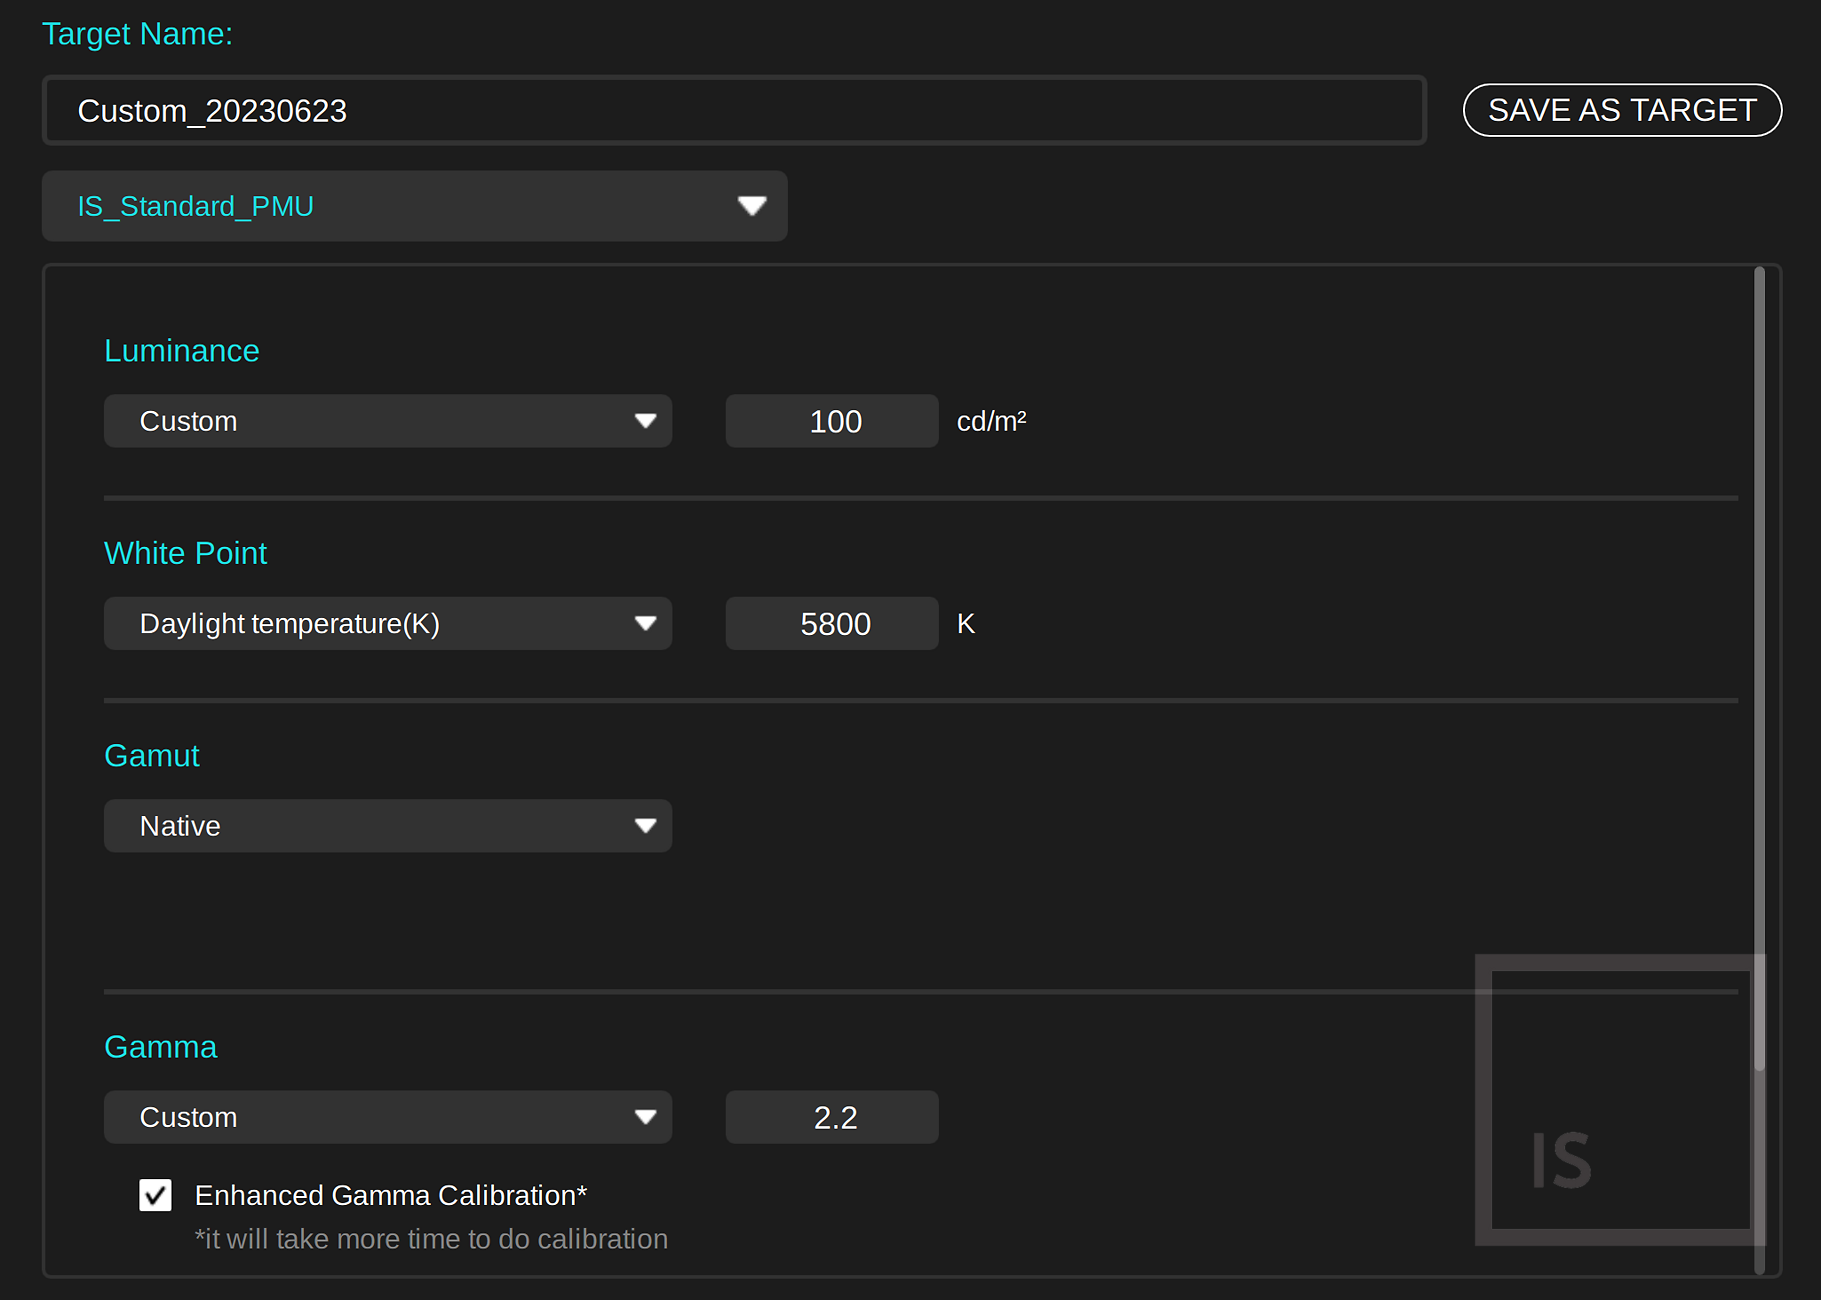Image resolution: width=1821 pixels, height=1300 pixels.
Task: Click the luminance value field showing 100
Action: 832,421
